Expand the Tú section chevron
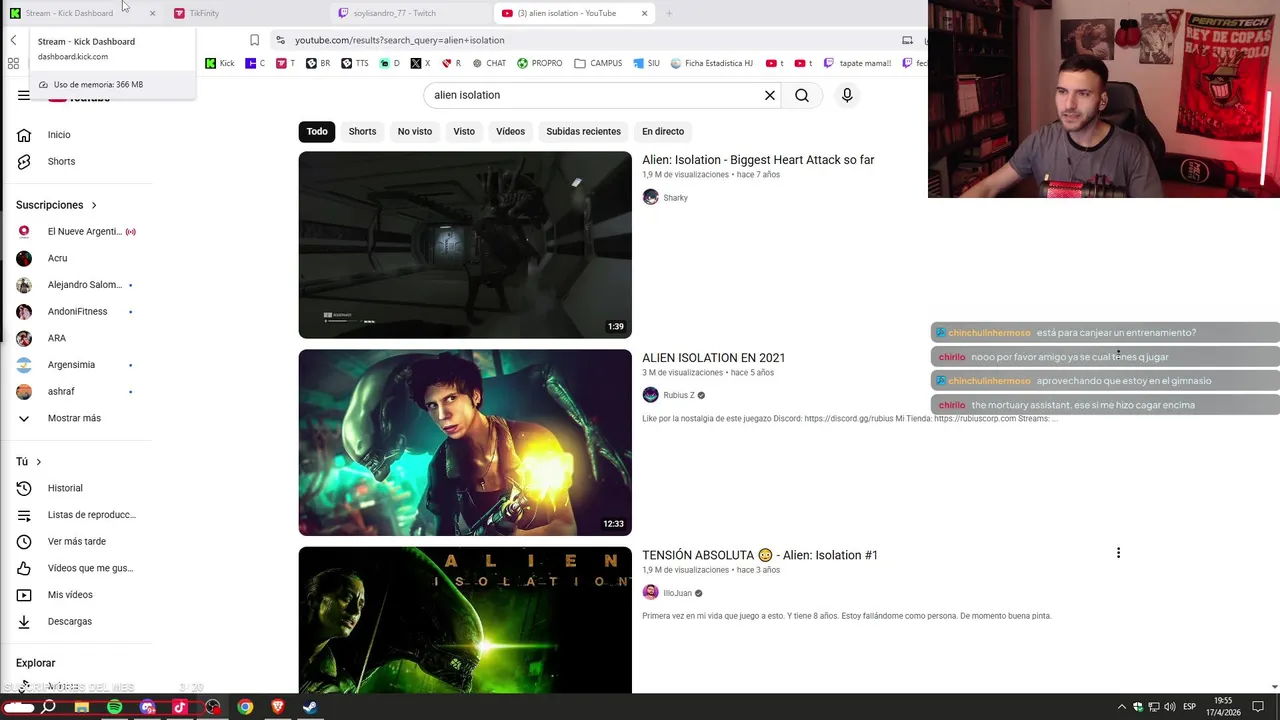 [39, 462]
